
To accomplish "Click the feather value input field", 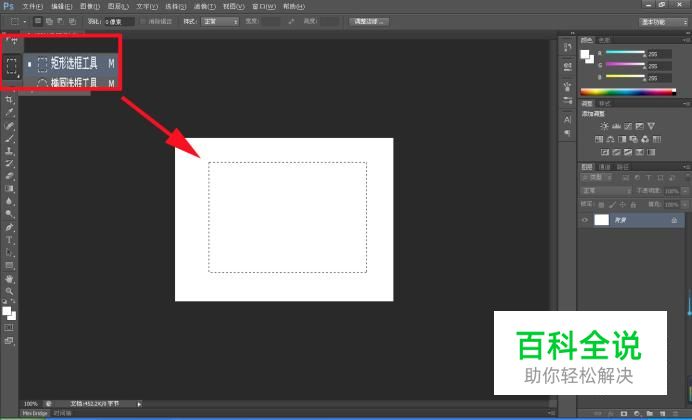I will [119, 21].
